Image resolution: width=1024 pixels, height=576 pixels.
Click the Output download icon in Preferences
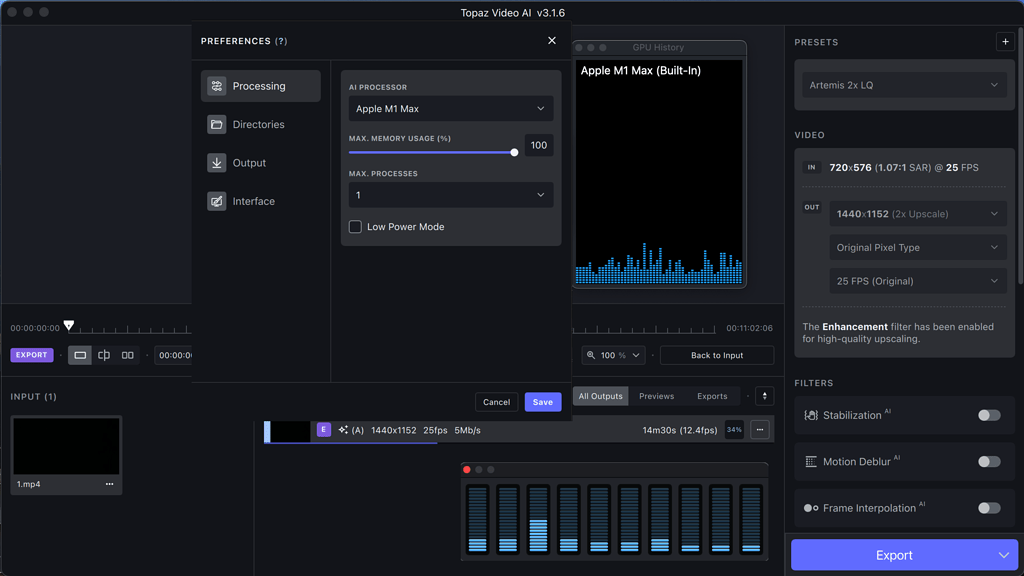click(216, 163)
